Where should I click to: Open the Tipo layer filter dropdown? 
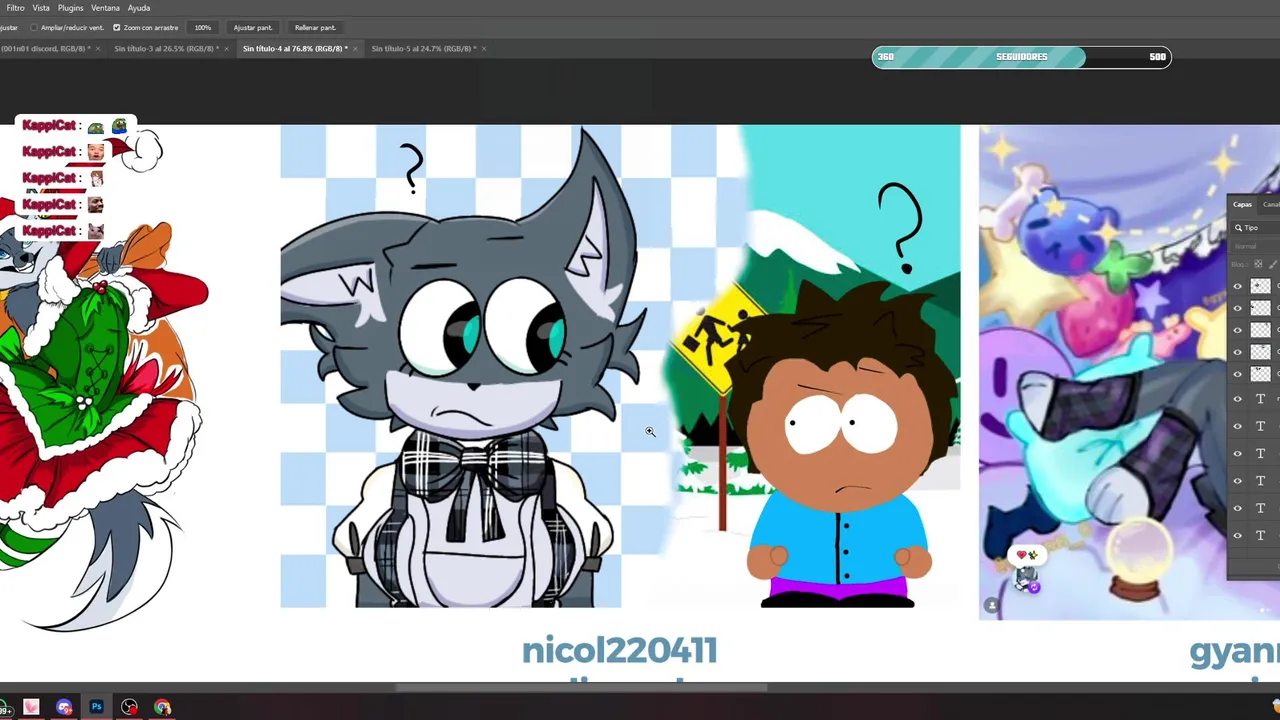point(1258,228)
